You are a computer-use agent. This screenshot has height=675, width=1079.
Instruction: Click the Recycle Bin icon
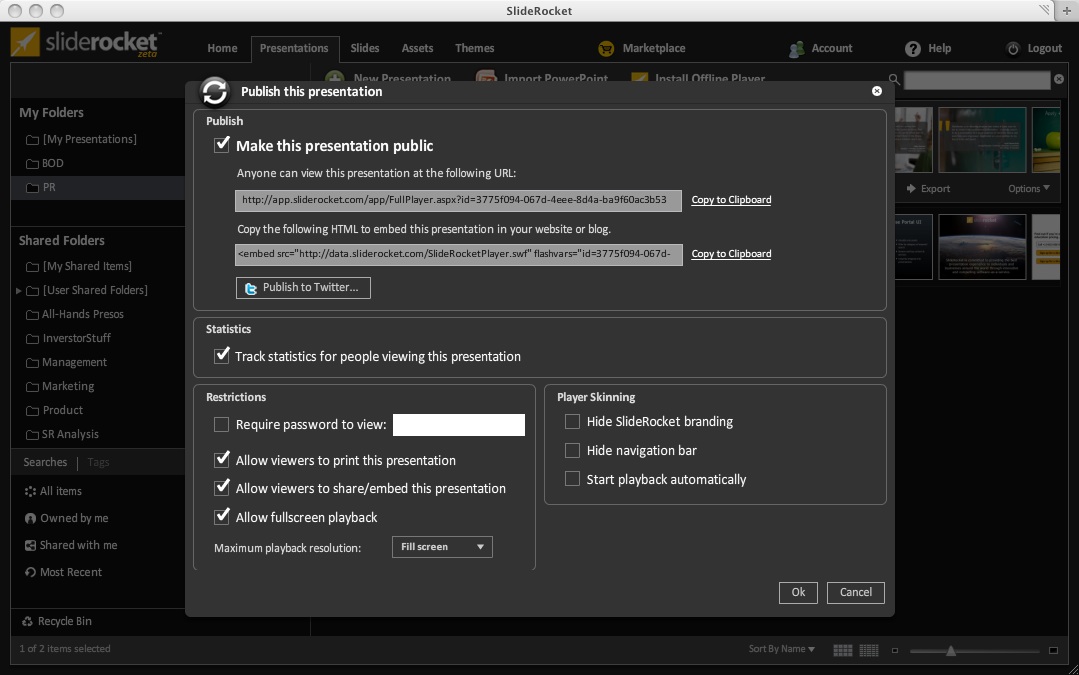(28, 621)
